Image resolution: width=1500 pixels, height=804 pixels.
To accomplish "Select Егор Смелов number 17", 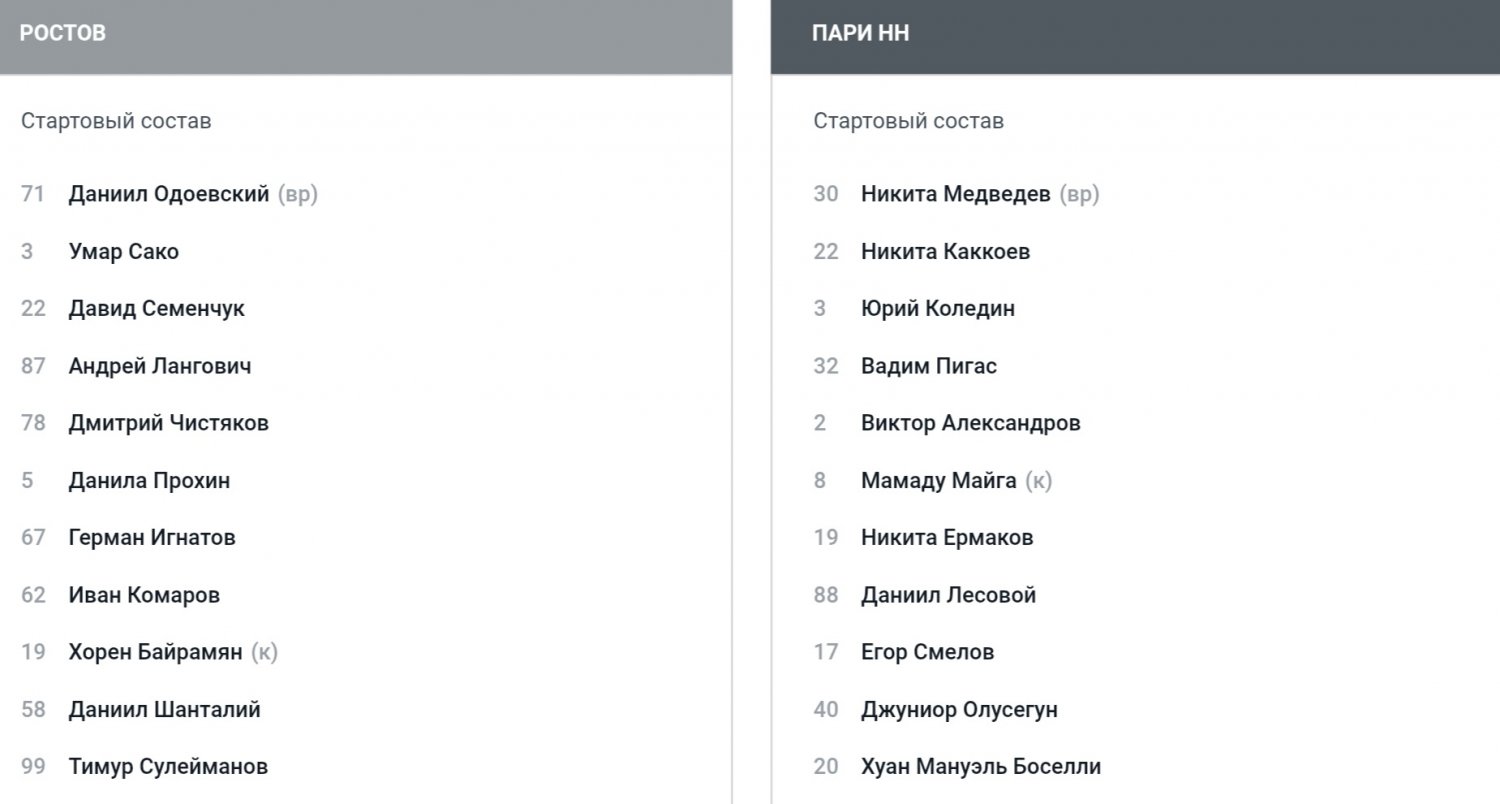I will [927, 652].
